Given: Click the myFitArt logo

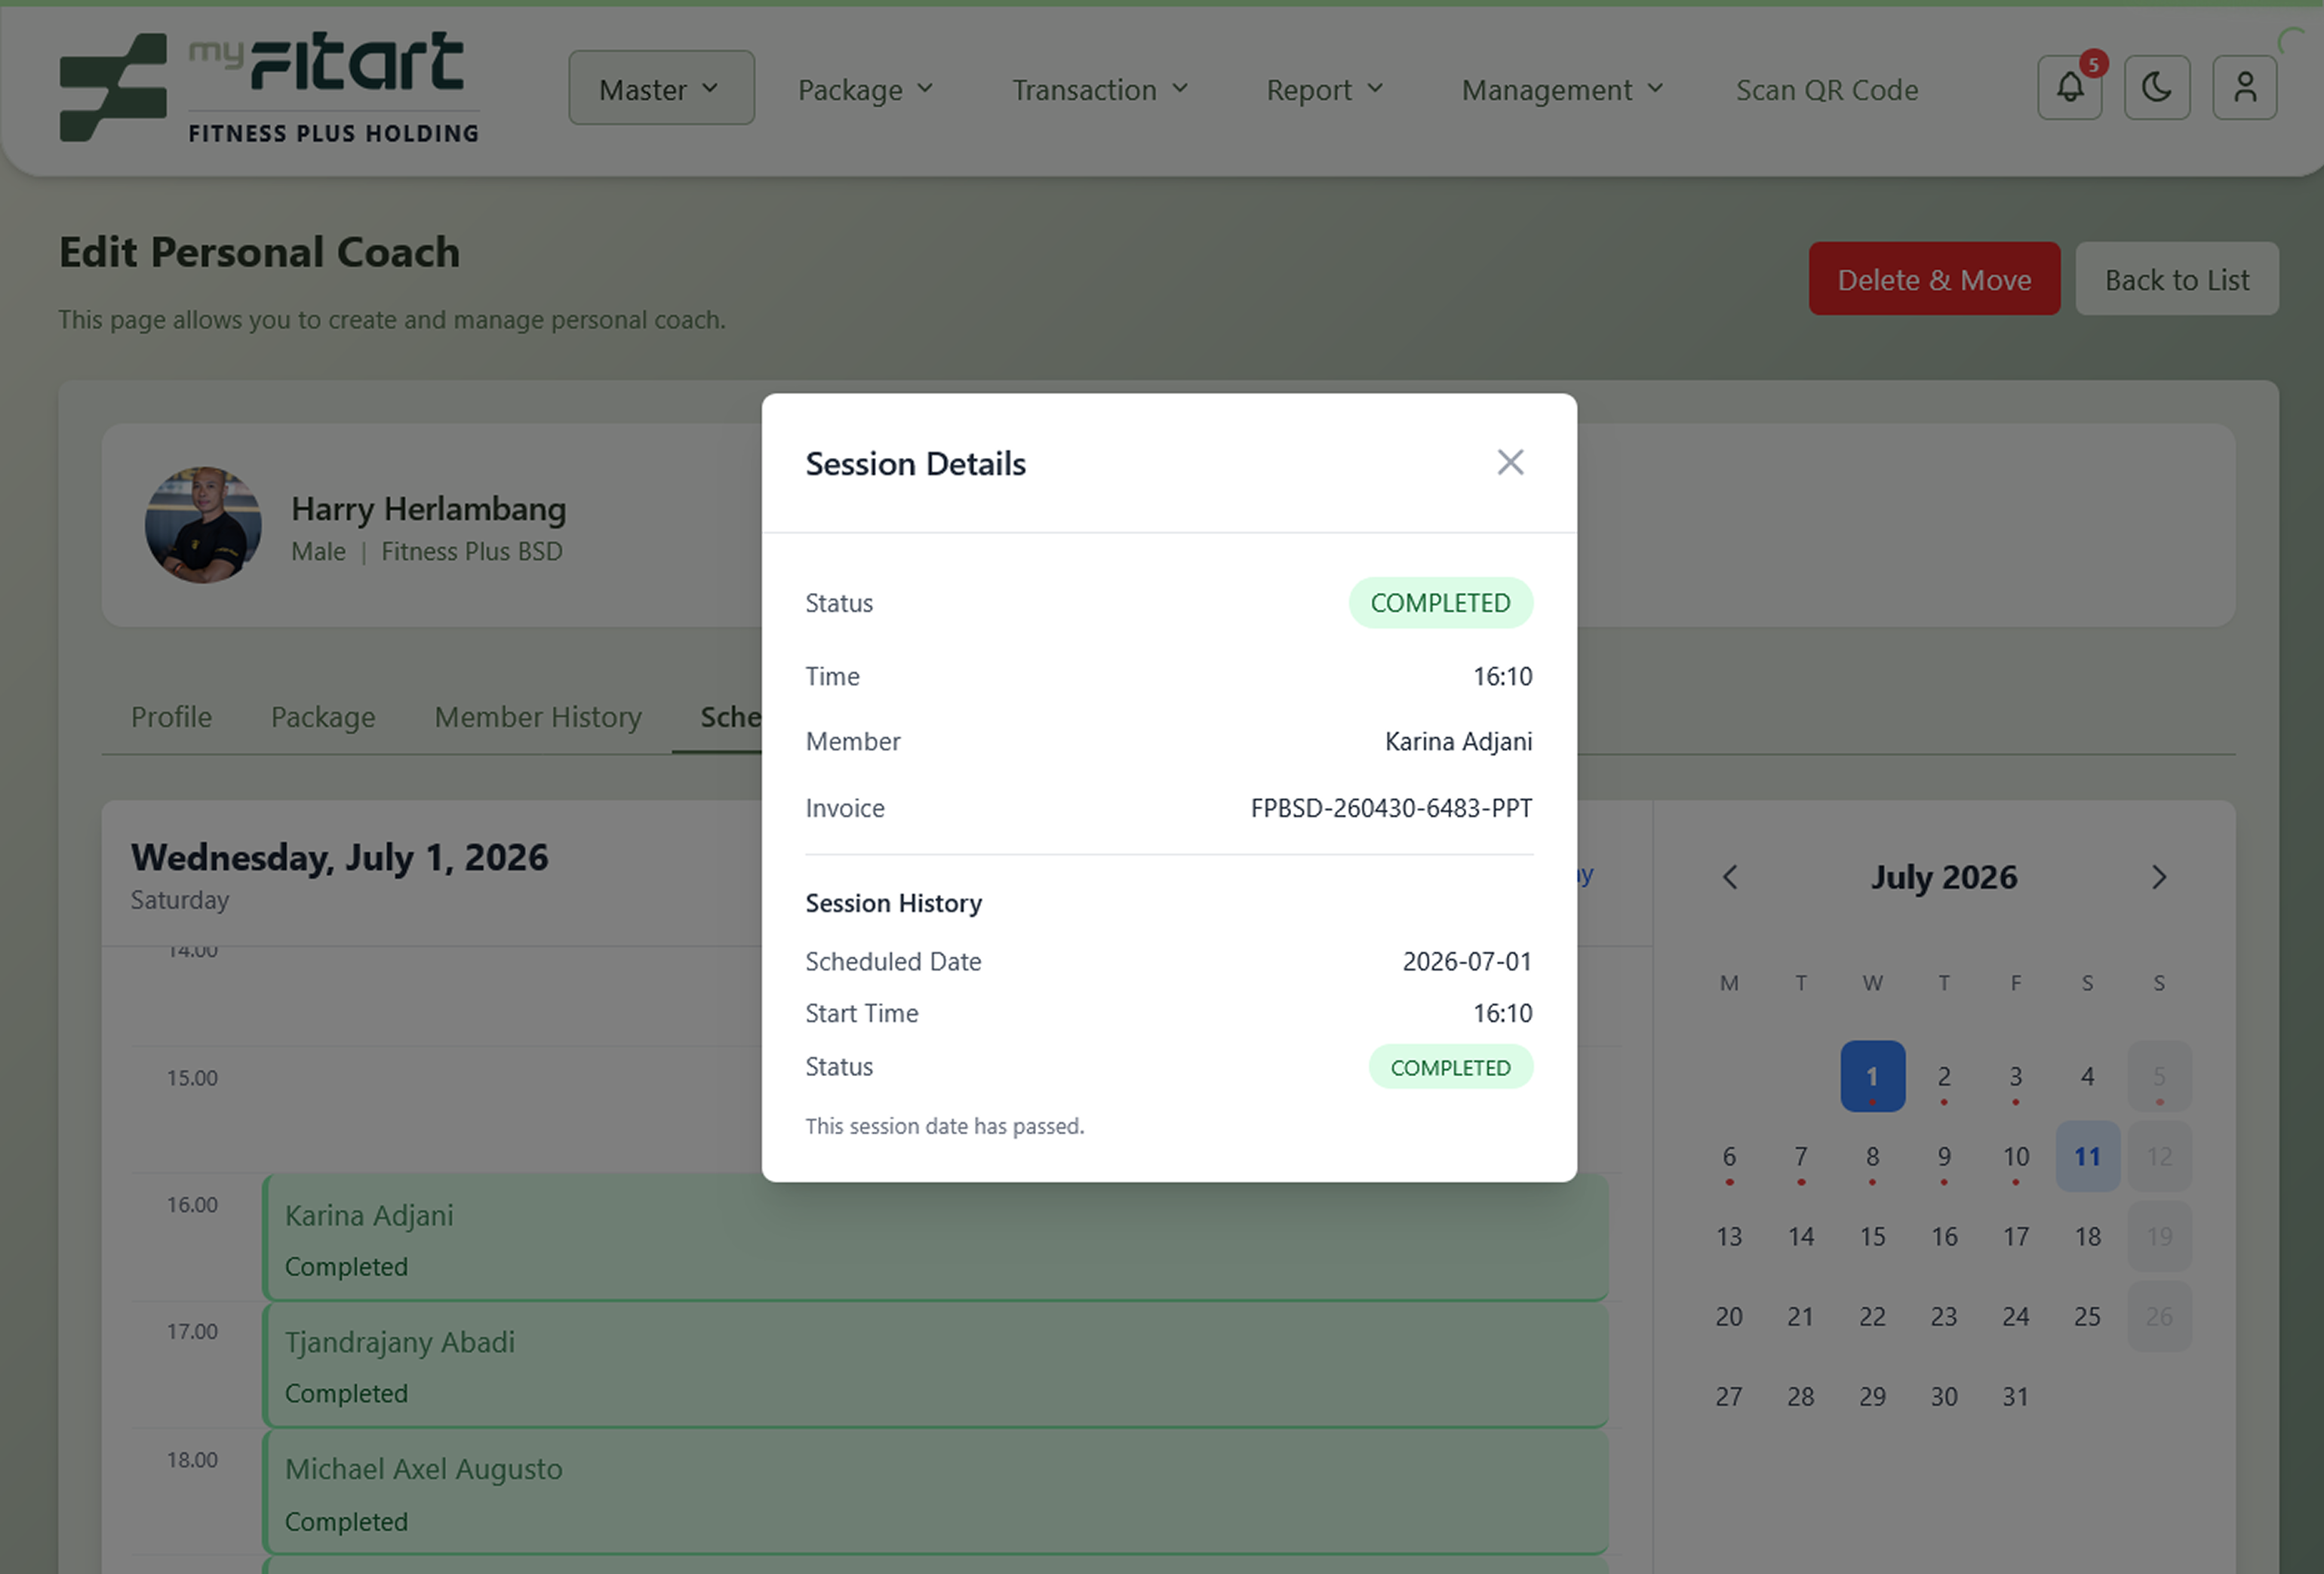Looking at the screenshot, I should tap(269, 88).
